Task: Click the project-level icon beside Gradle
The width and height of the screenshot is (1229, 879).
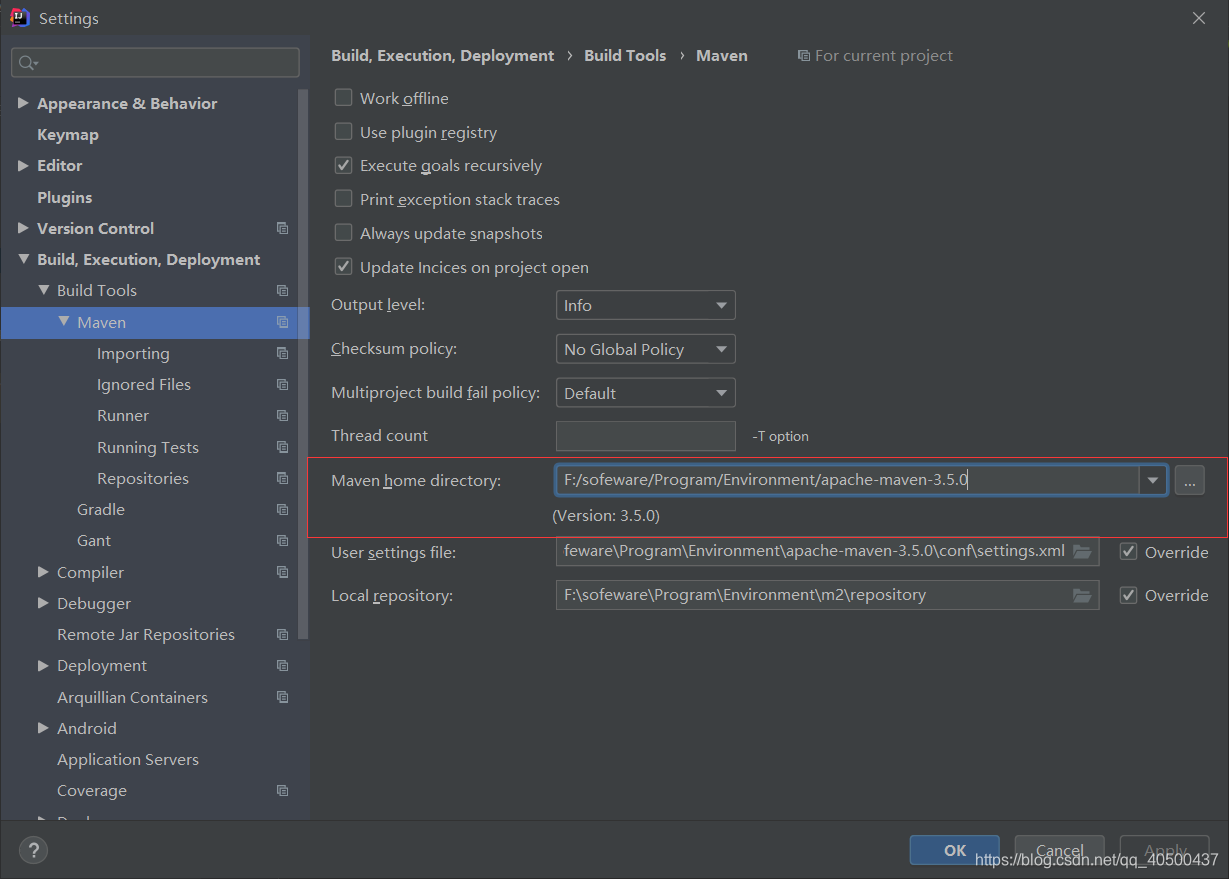Action: (x=282, y=509)
